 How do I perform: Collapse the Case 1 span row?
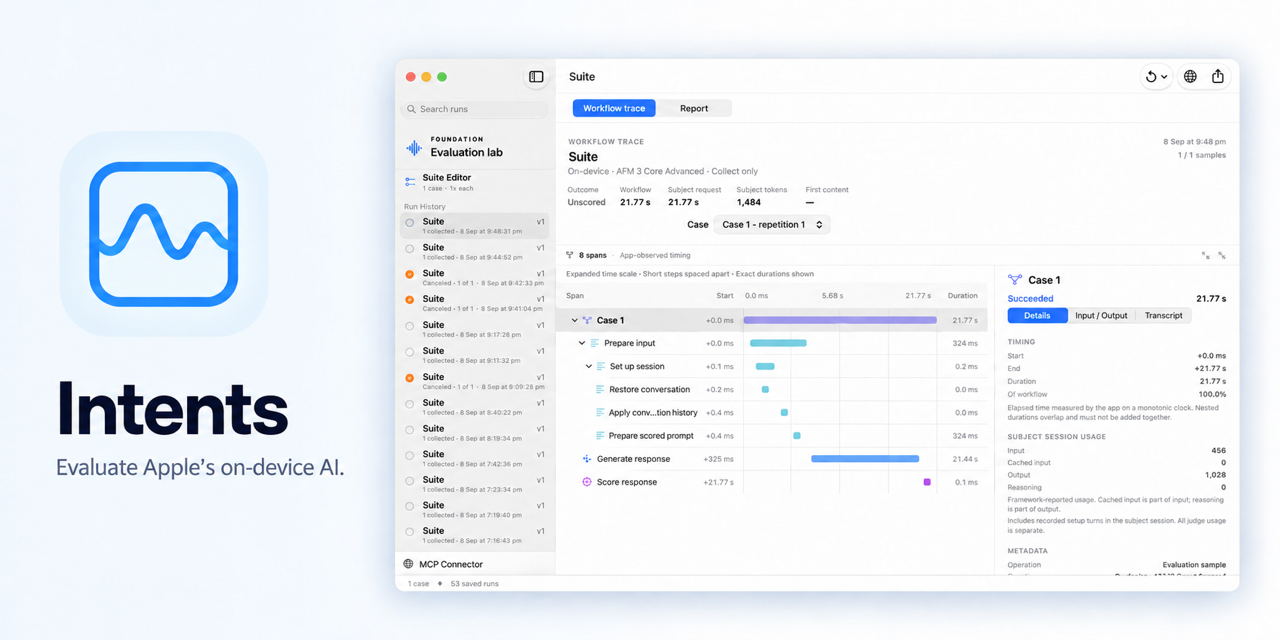click(x=574, y=320)
